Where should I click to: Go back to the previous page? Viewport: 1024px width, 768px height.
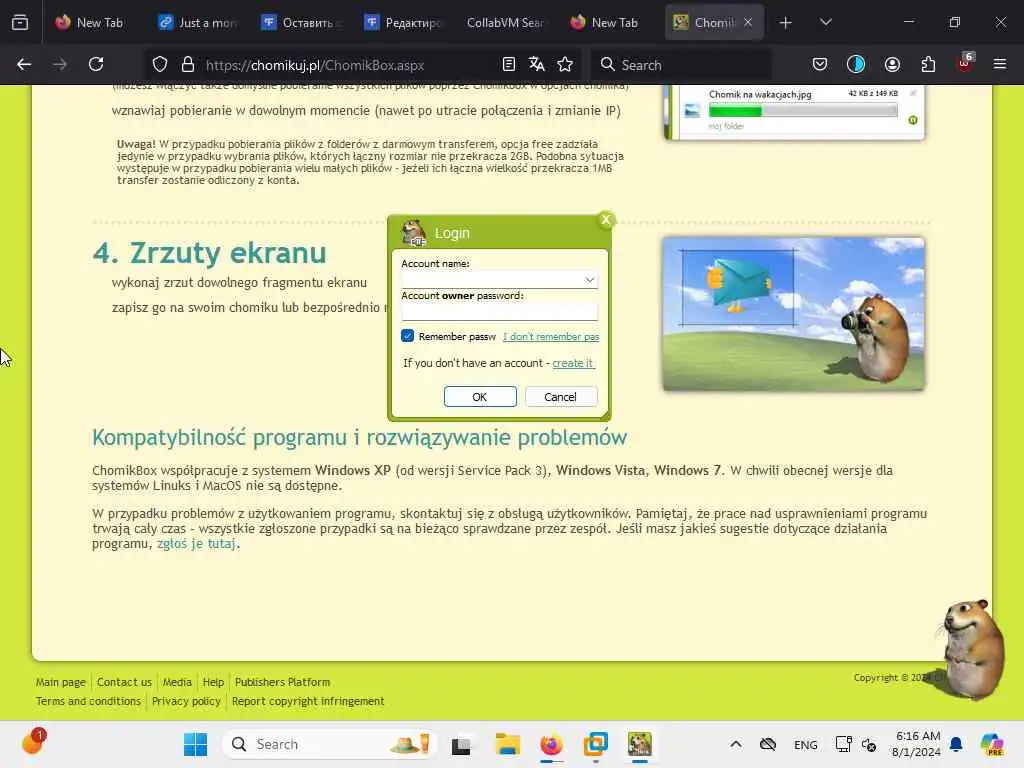tap(24, 64)
